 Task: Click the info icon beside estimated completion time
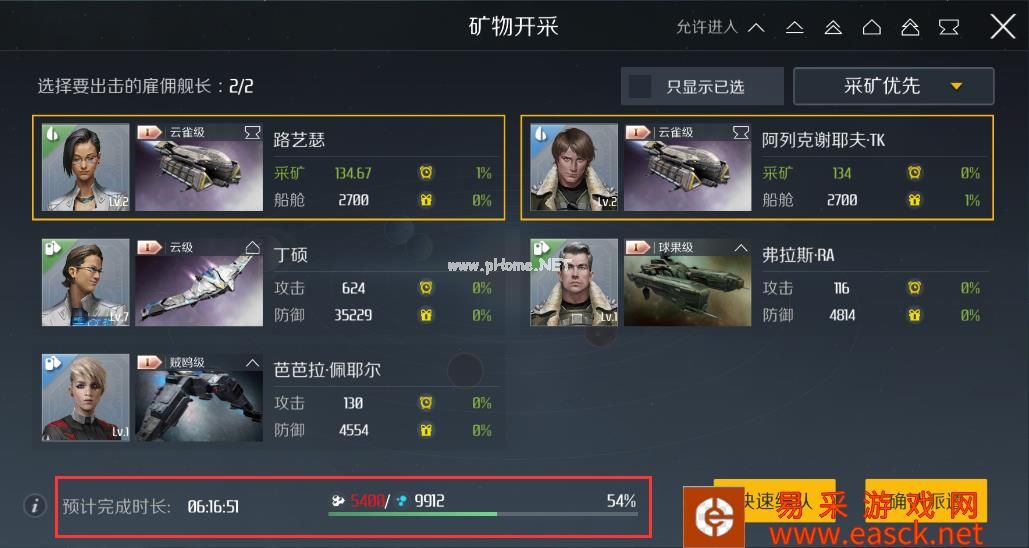35,506
